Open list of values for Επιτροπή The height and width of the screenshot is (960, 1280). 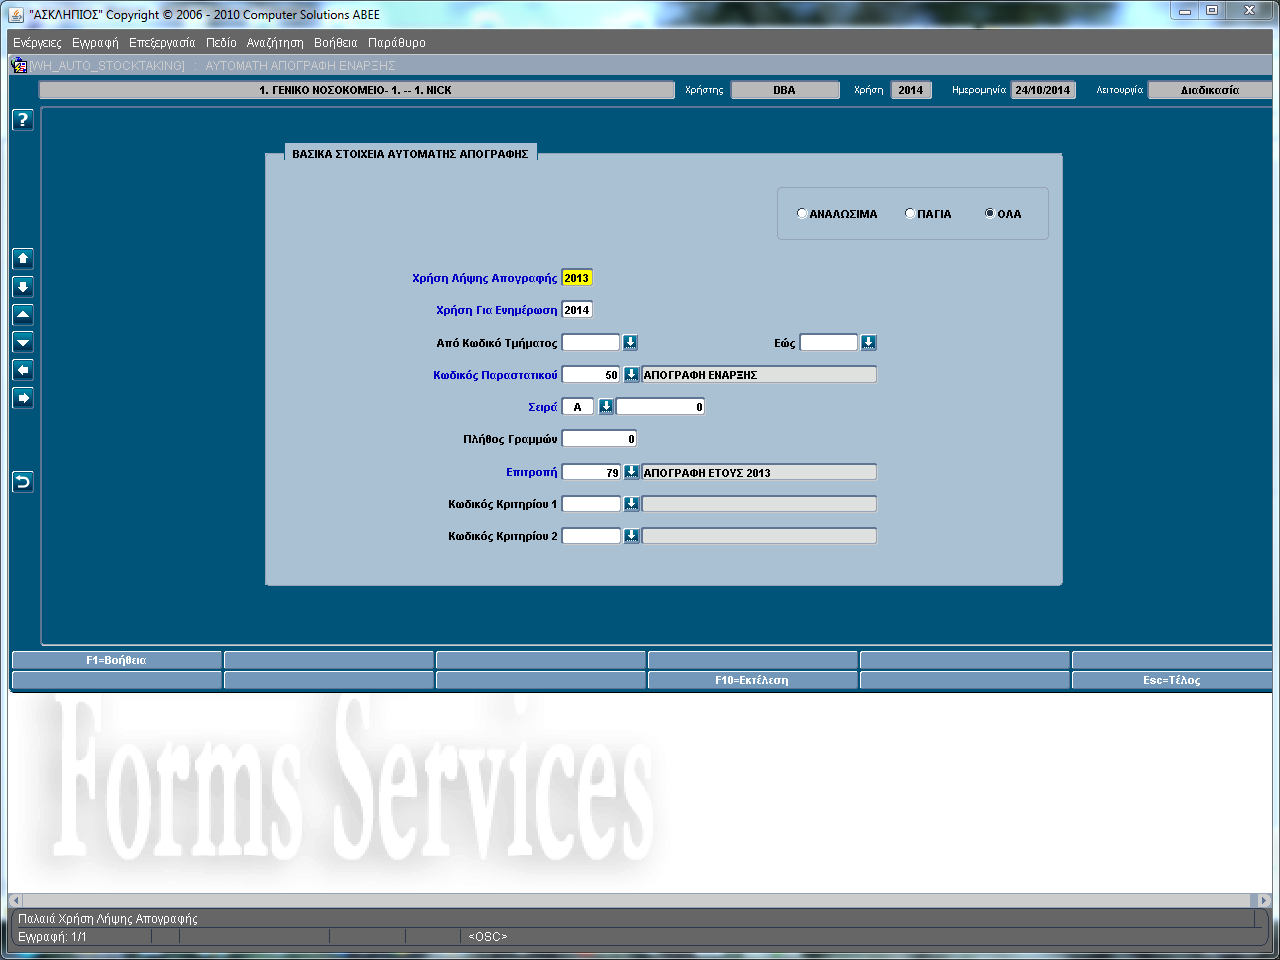[631, 471]
